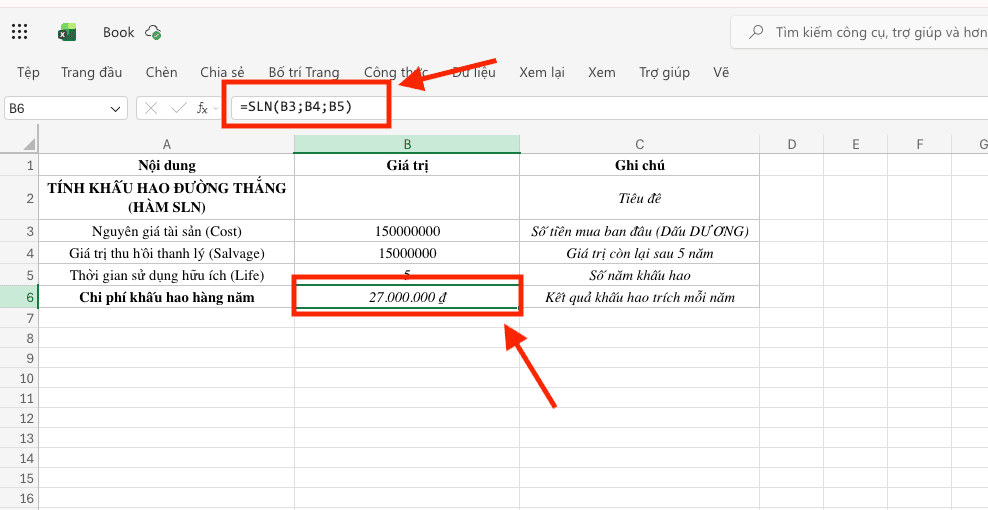
Task: Click the cloud saved status icon
Action: [152, 32]
